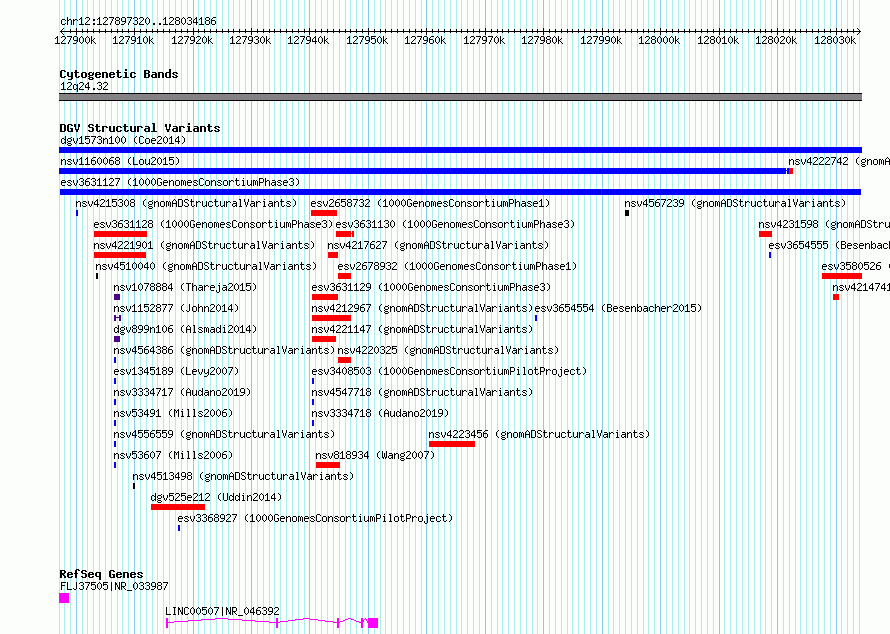Open the nsv4222742 variant label

(839, 161)
